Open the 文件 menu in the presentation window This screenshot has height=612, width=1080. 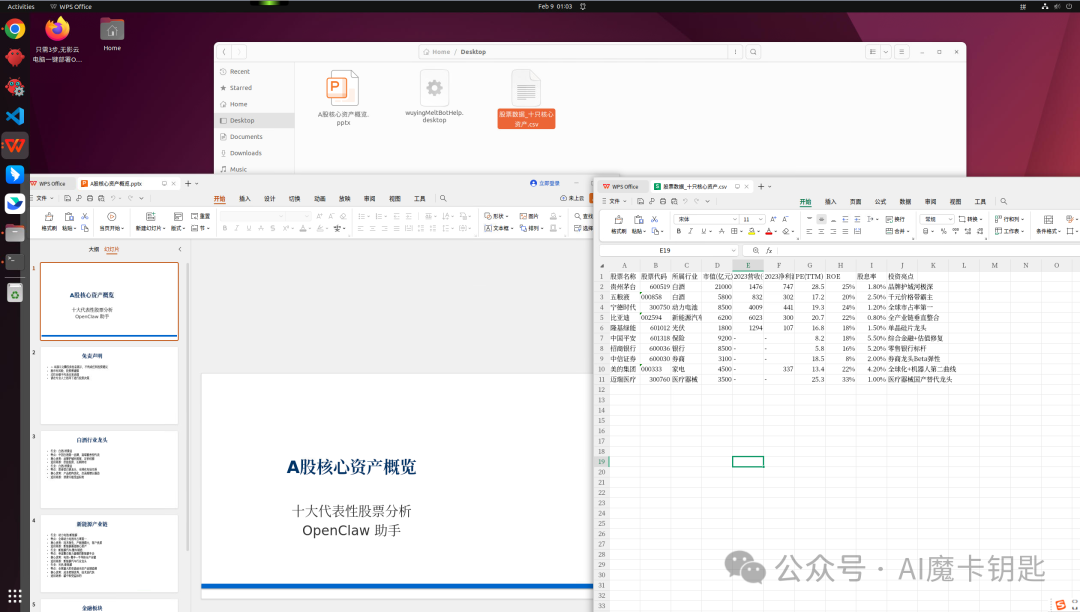[41, 198]
